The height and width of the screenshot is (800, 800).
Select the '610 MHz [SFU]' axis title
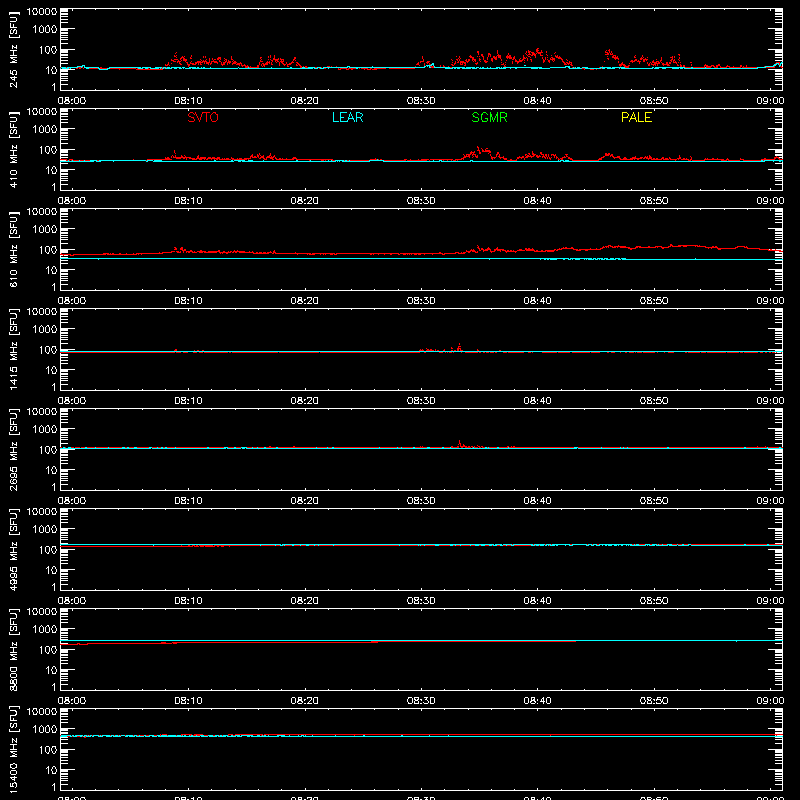click(13, 249)
